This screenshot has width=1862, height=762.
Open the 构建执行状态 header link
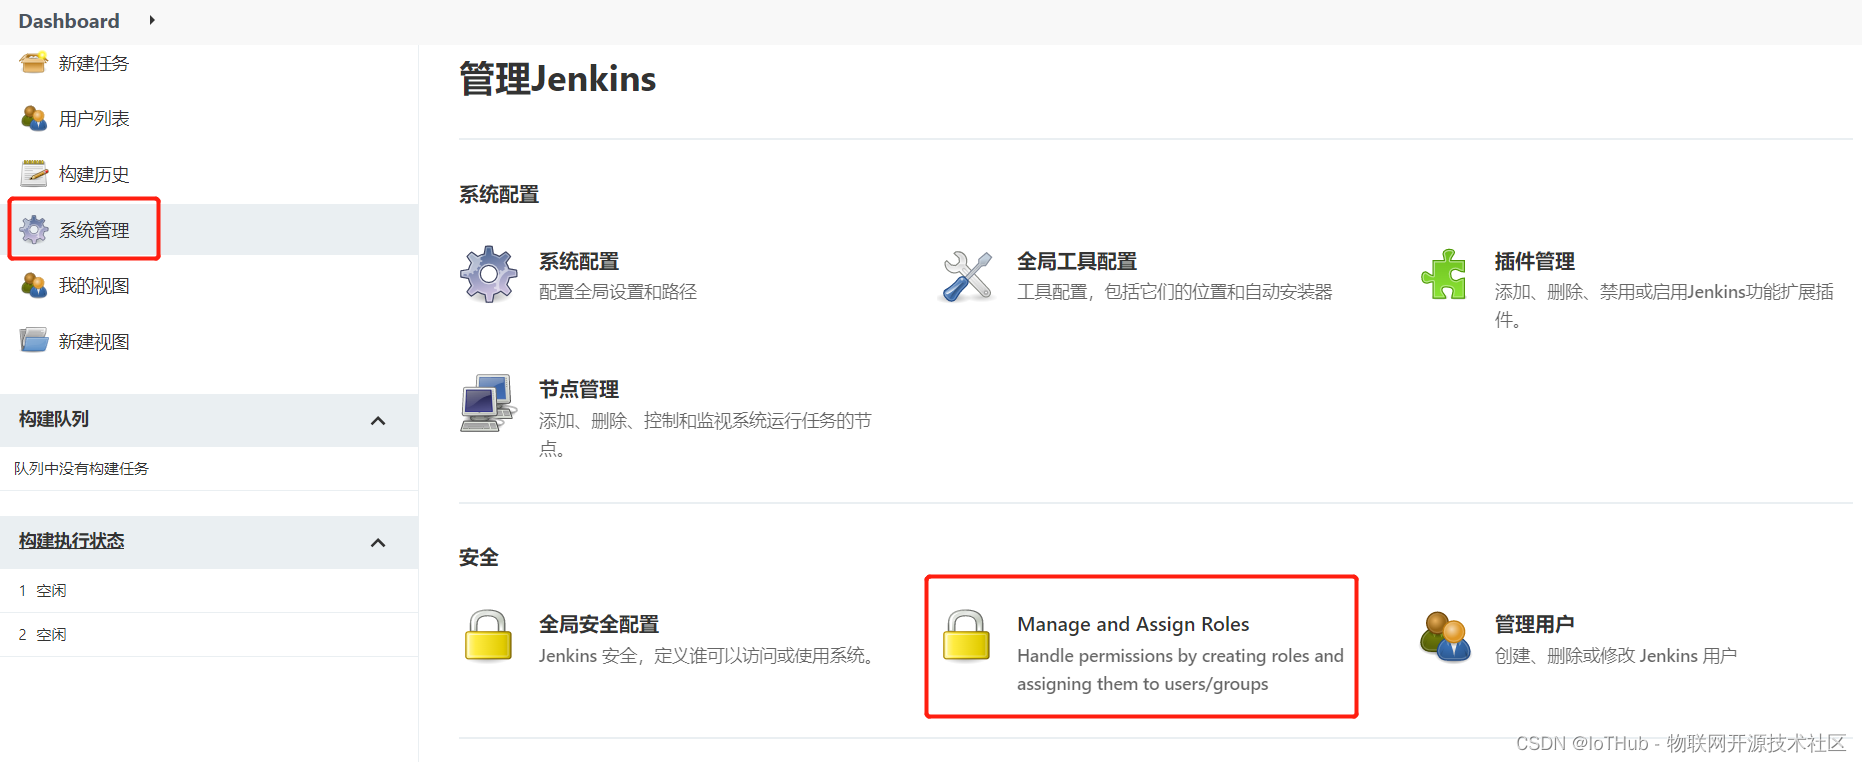[72, 541]
